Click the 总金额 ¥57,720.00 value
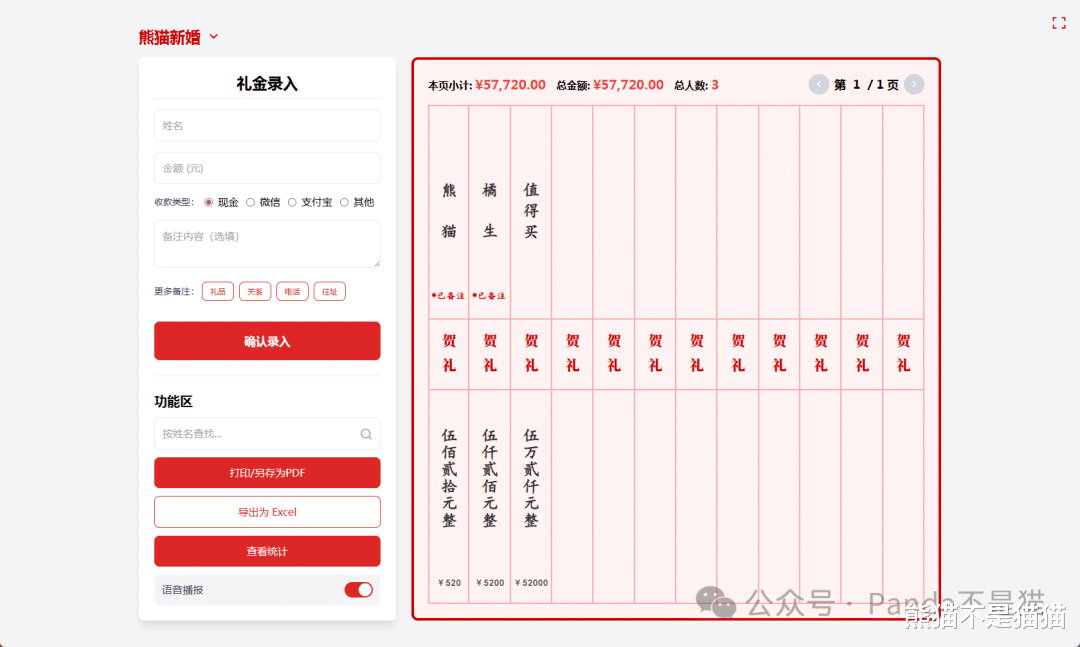The image size is (1080, 647). point(628,85)
